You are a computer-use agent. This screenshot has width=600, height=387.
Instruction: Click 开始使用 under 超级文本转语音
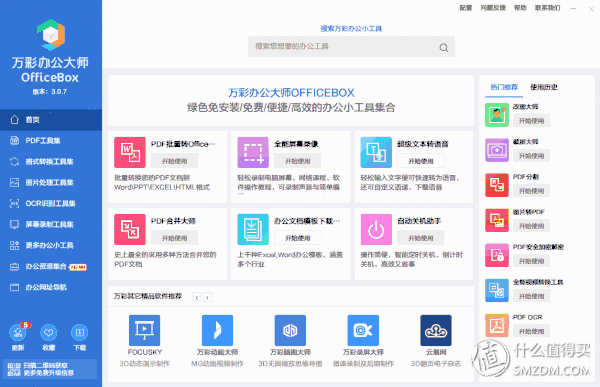[421, 161]
